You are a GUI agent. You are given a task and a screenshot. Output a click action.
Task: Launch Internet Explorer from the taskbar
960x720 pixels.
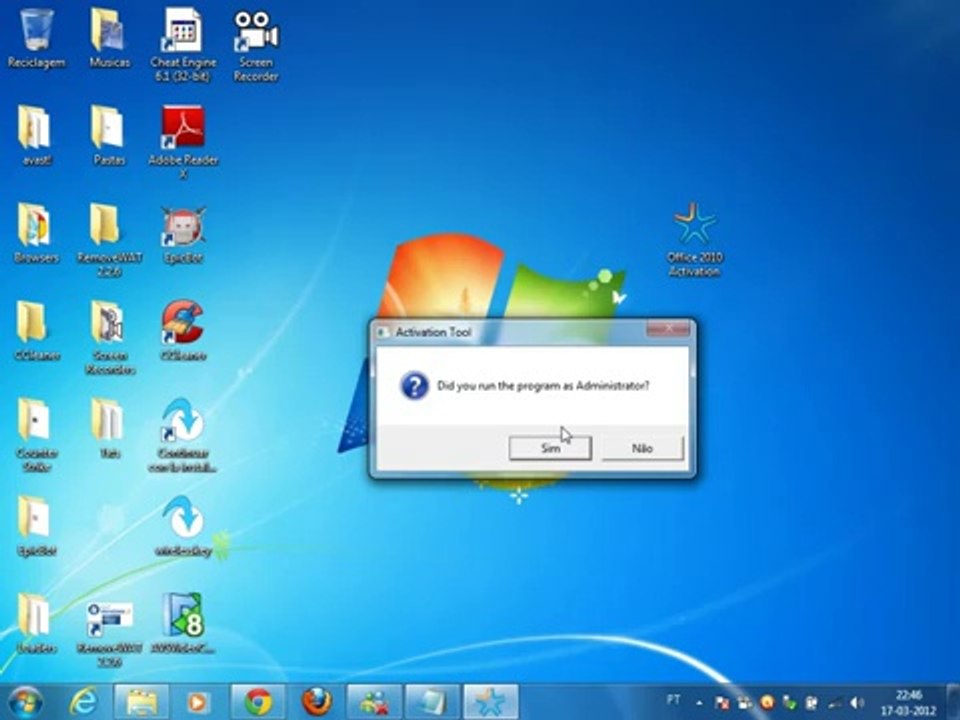[83, 702]
